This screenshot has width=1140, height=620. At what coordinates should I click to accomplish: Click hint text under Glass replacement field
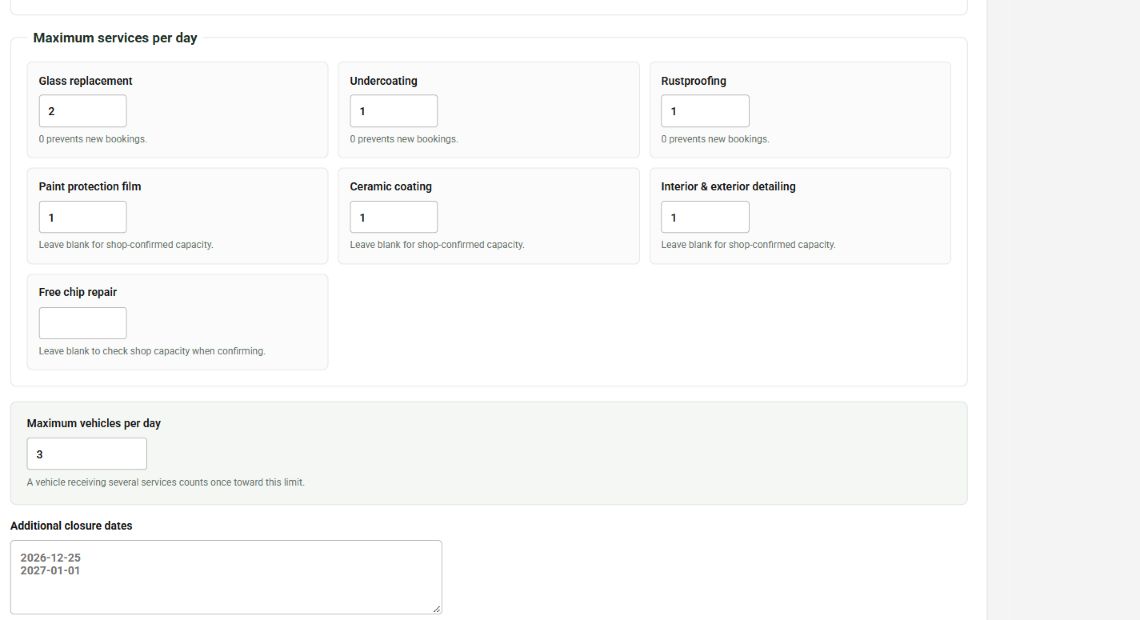point(92,139)
